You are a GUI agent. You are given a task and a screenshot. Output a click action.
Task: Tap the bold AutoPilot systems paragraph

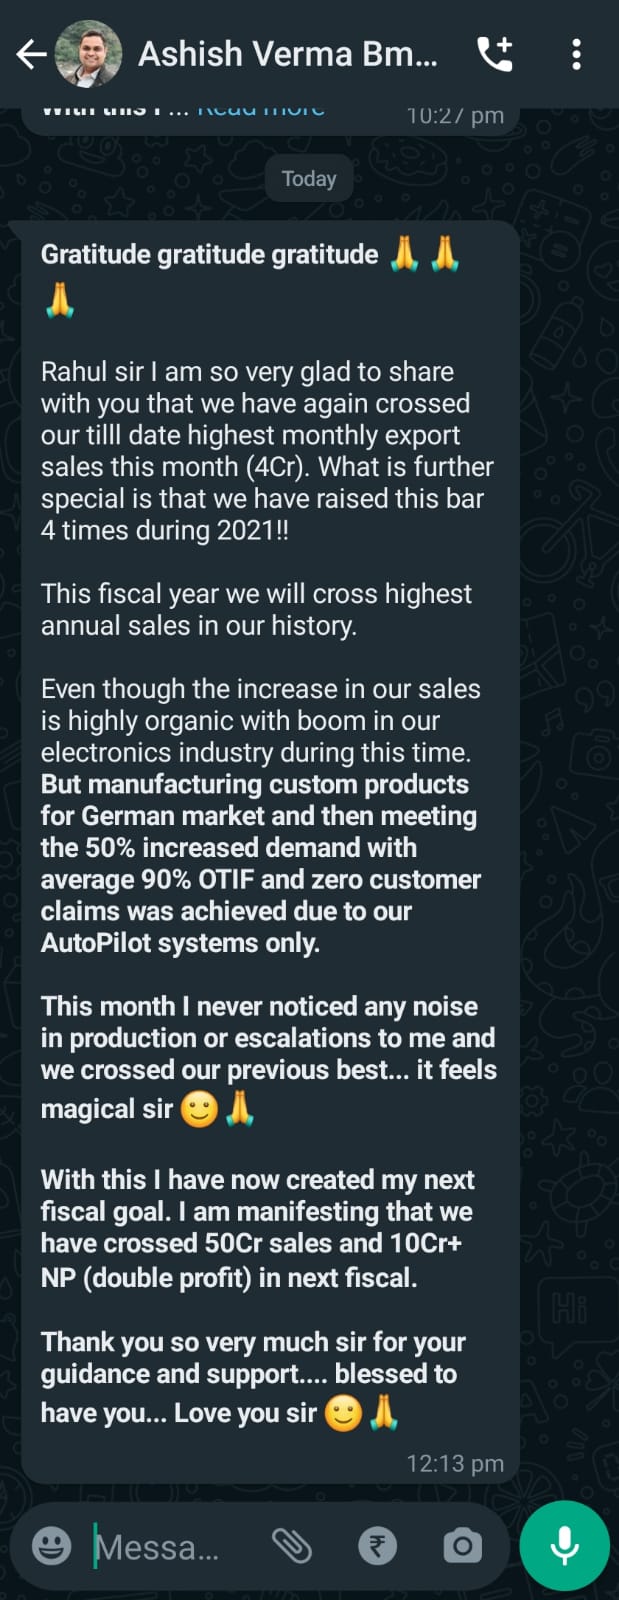pyautogui.click(x=260, y=863)
